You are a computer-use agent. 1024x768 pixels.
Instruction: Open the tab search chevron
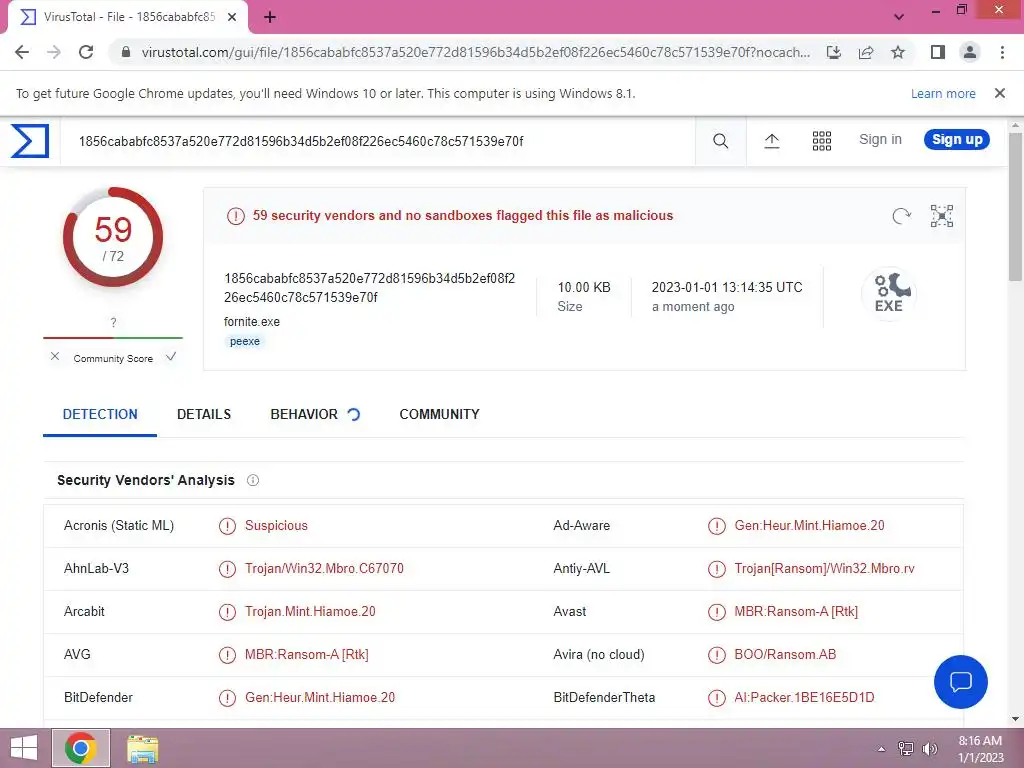click(899, 17)
